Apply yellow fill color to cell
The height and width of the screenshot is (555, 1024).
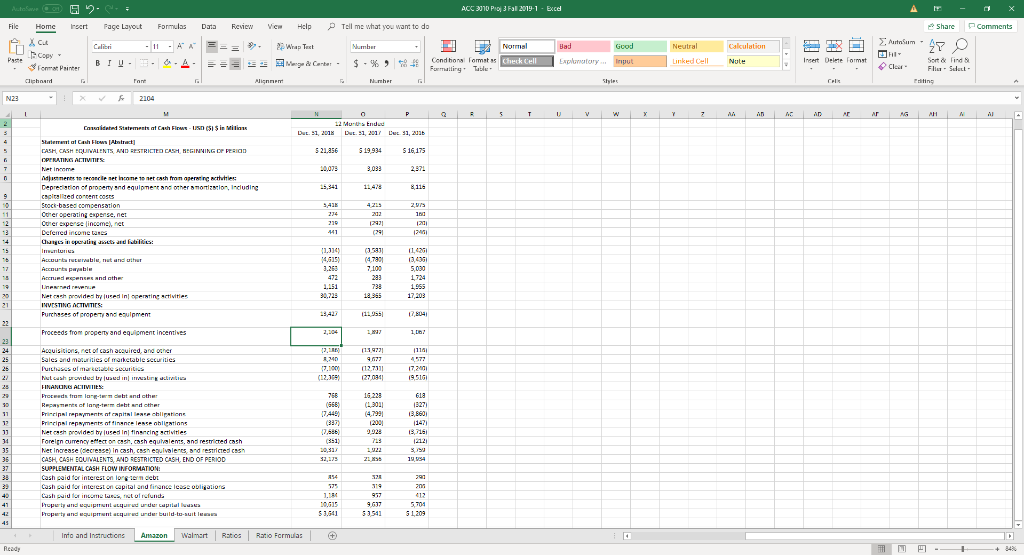(167, 63)
